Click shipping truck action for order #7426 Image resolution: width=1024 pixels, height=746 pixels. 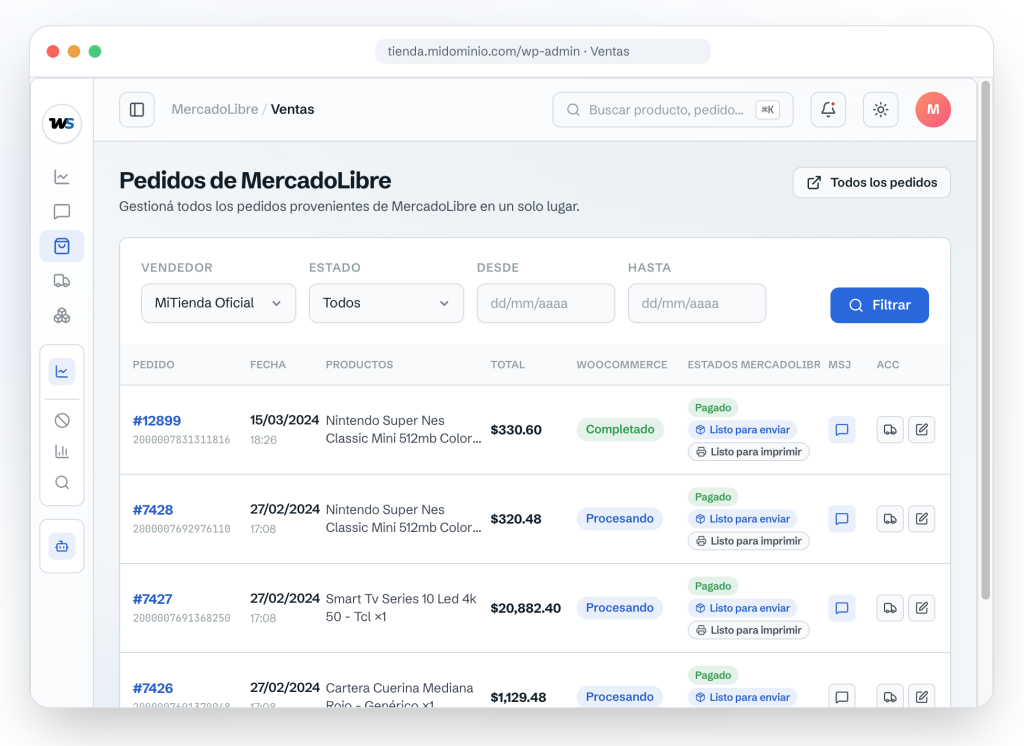[890, 696]
